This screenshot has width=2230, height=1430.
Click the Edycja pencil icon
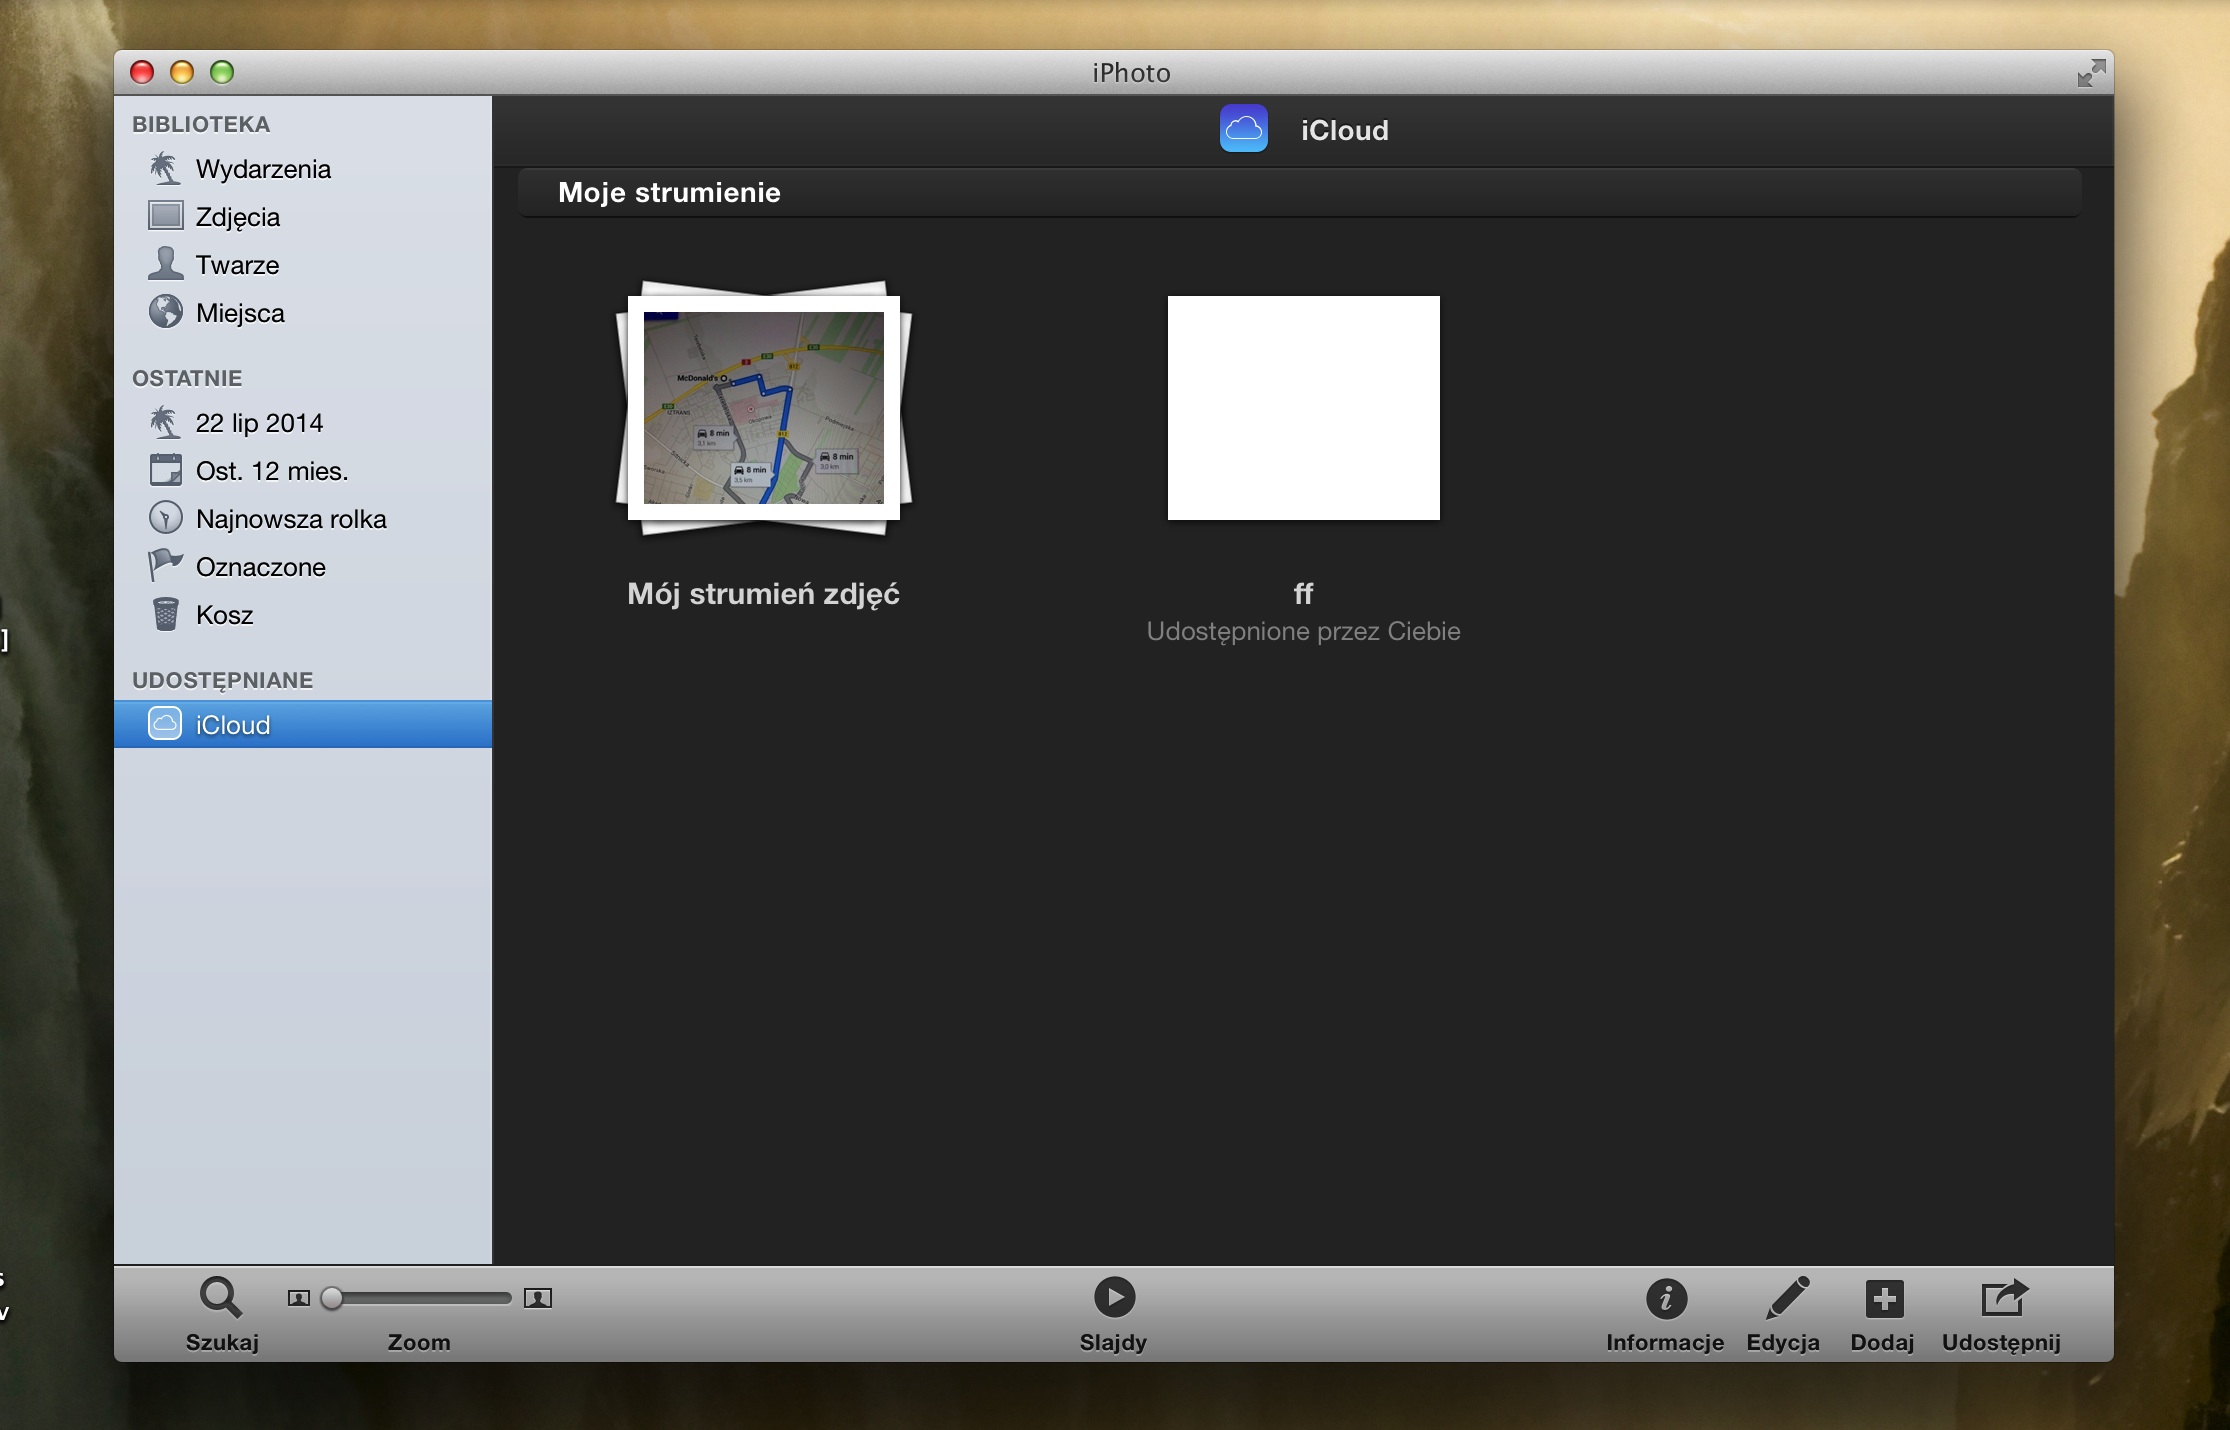coord(1786,1298)
